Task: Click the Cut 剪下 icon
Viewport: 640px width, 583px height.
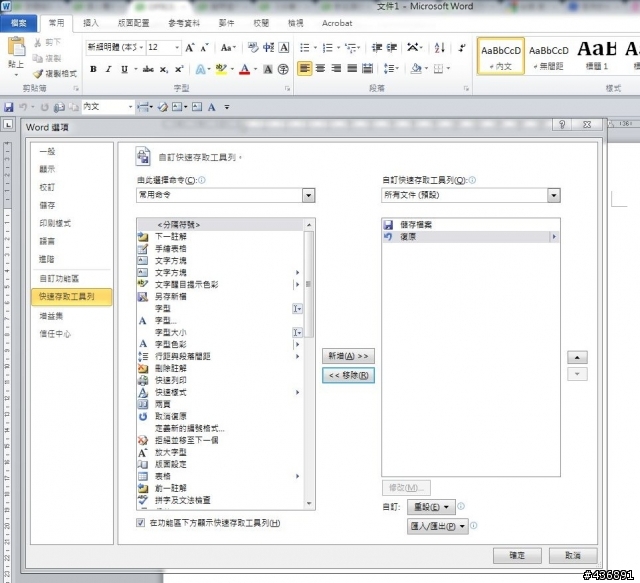Action: pos(48,42)
